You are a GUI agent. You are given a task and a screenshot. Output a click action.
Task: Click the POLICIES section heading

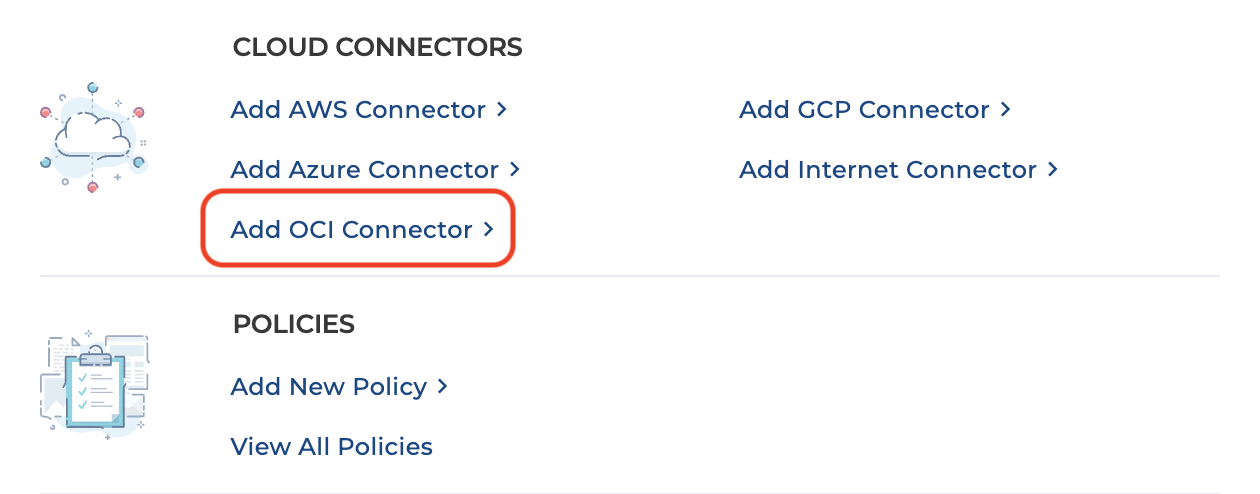click(293, 324)
